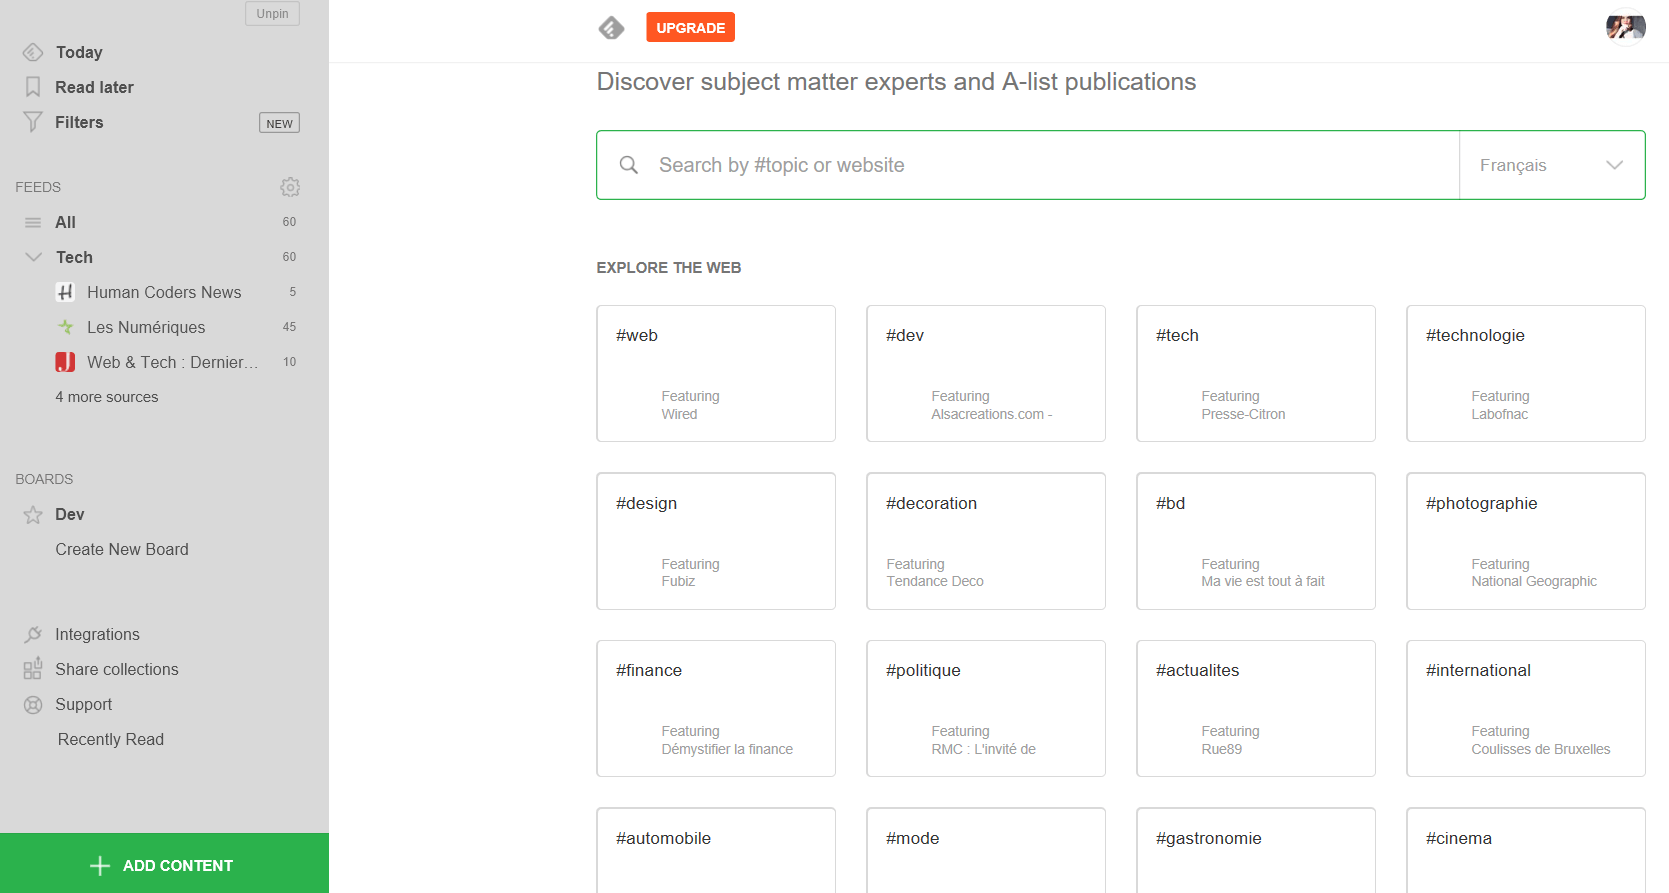Click the Share collections icon
The height and width of the screenshot is (893, 1669).
pyautogui.click(x=33, y=668)
